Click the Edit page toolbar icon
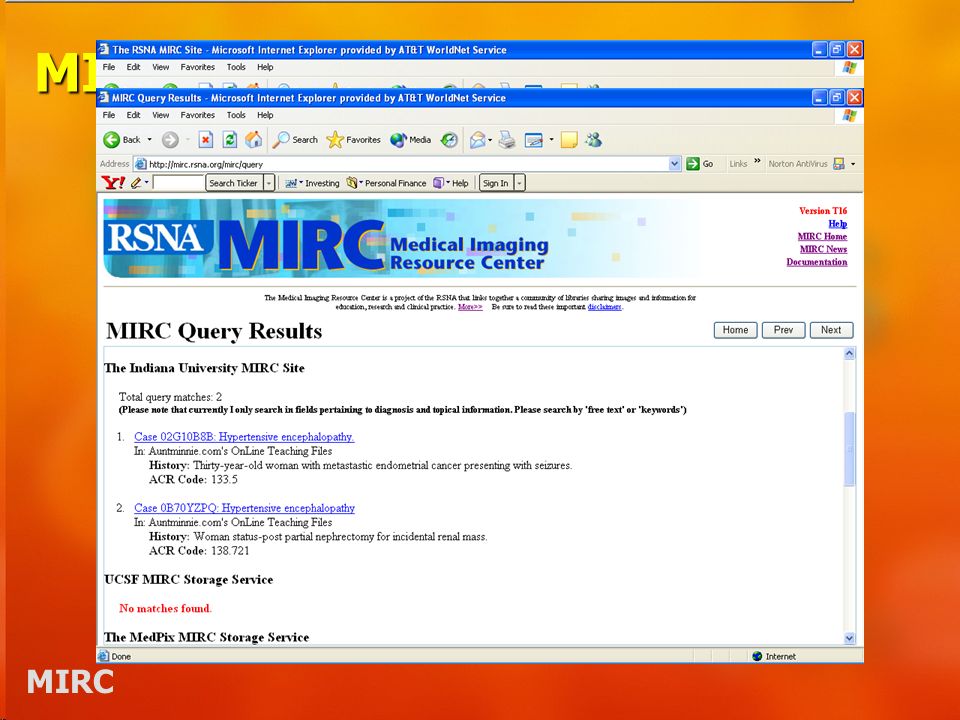Viewport: 960px width, 720px height. tap(534, 140)
